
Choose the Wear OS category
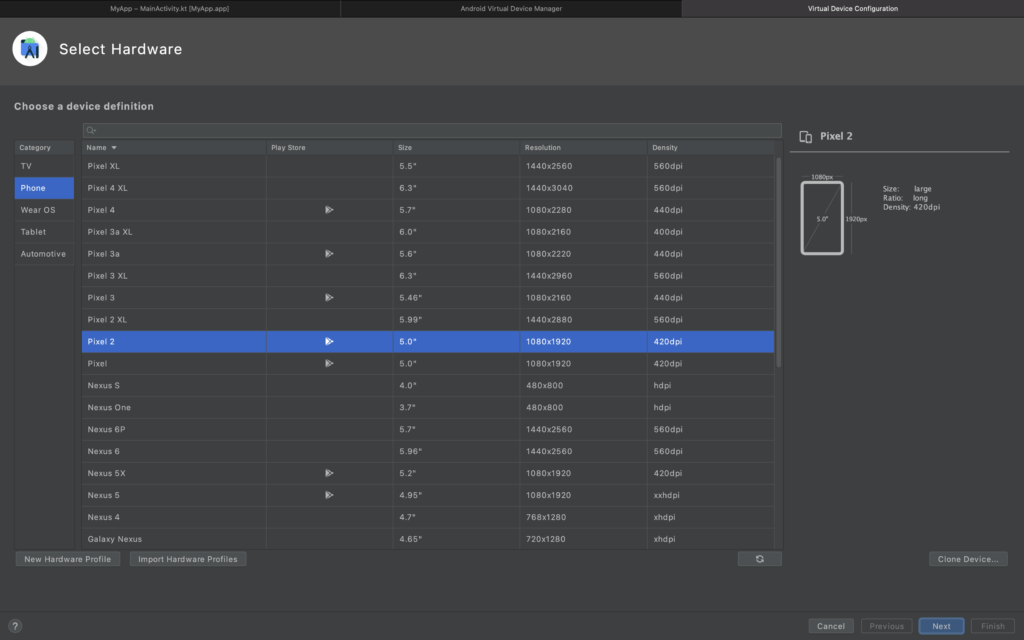(x=44, y=210)
